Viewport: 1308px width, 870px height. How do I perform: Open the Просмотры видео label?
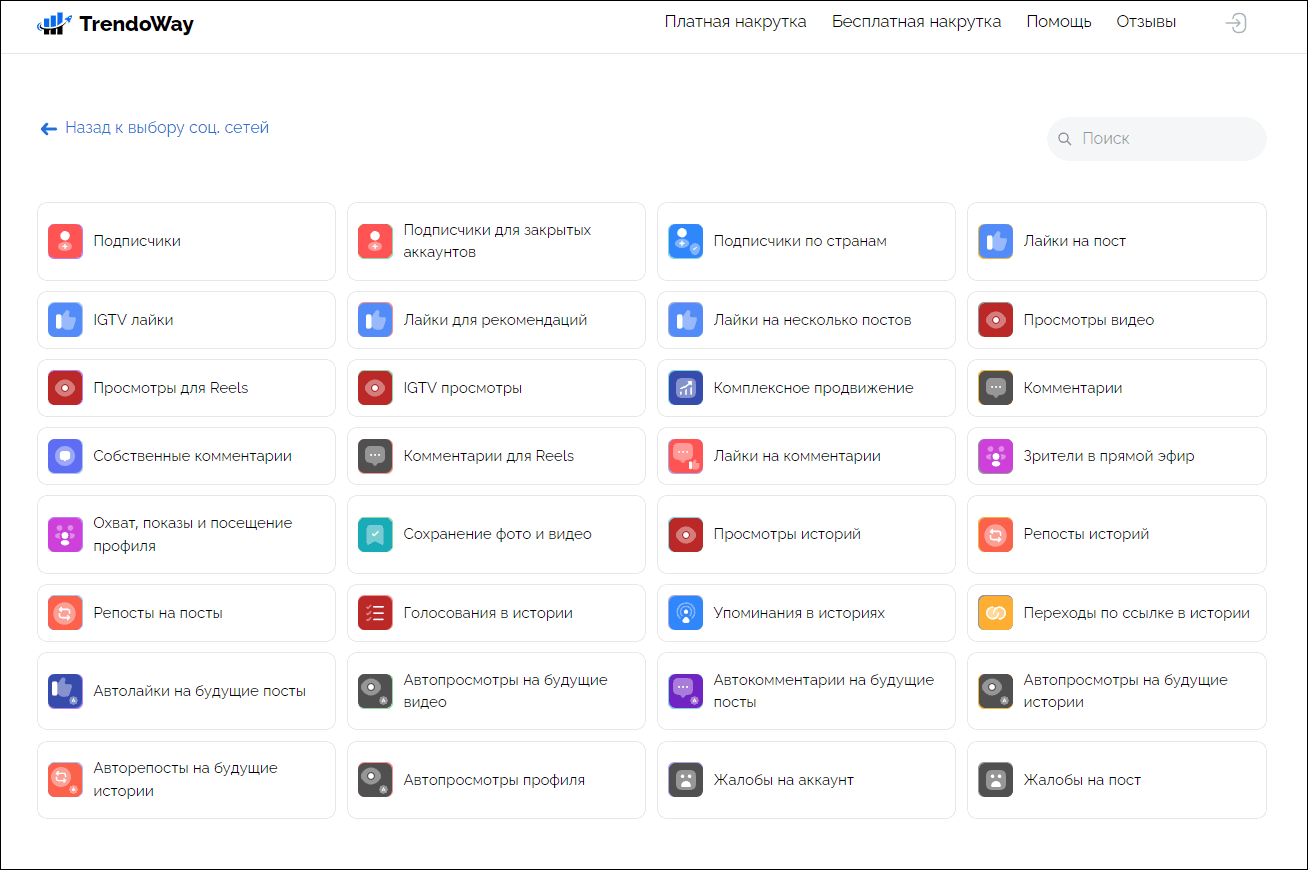(x=1089, y=320)
